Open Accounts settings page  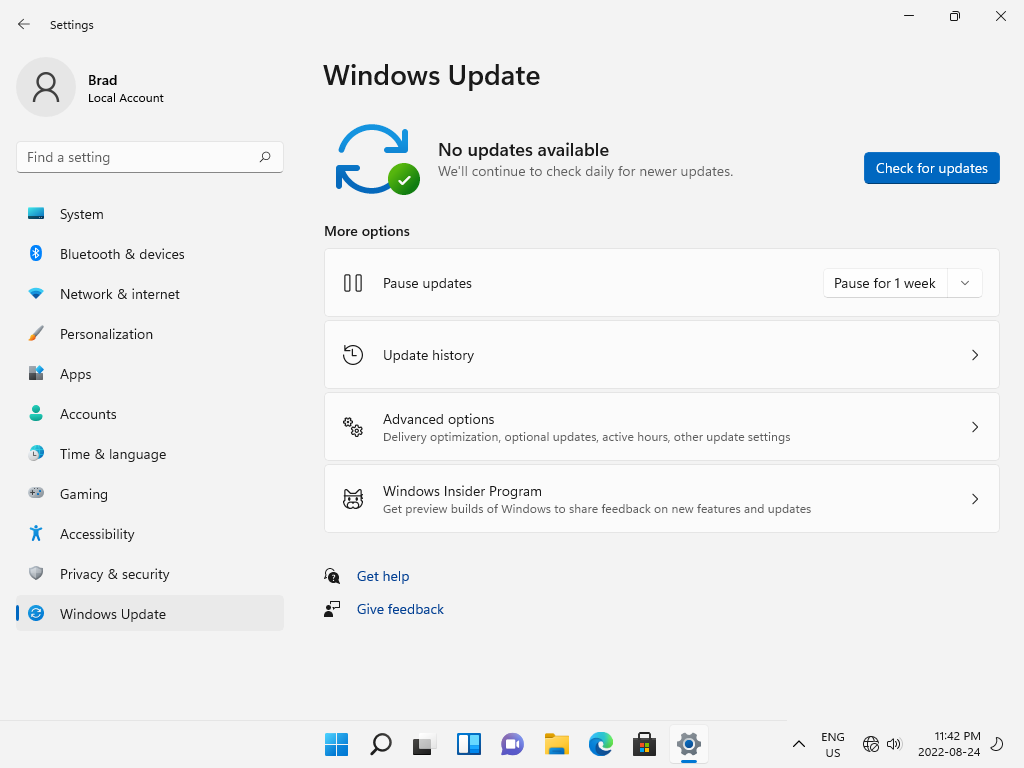(x=150, y=413)
